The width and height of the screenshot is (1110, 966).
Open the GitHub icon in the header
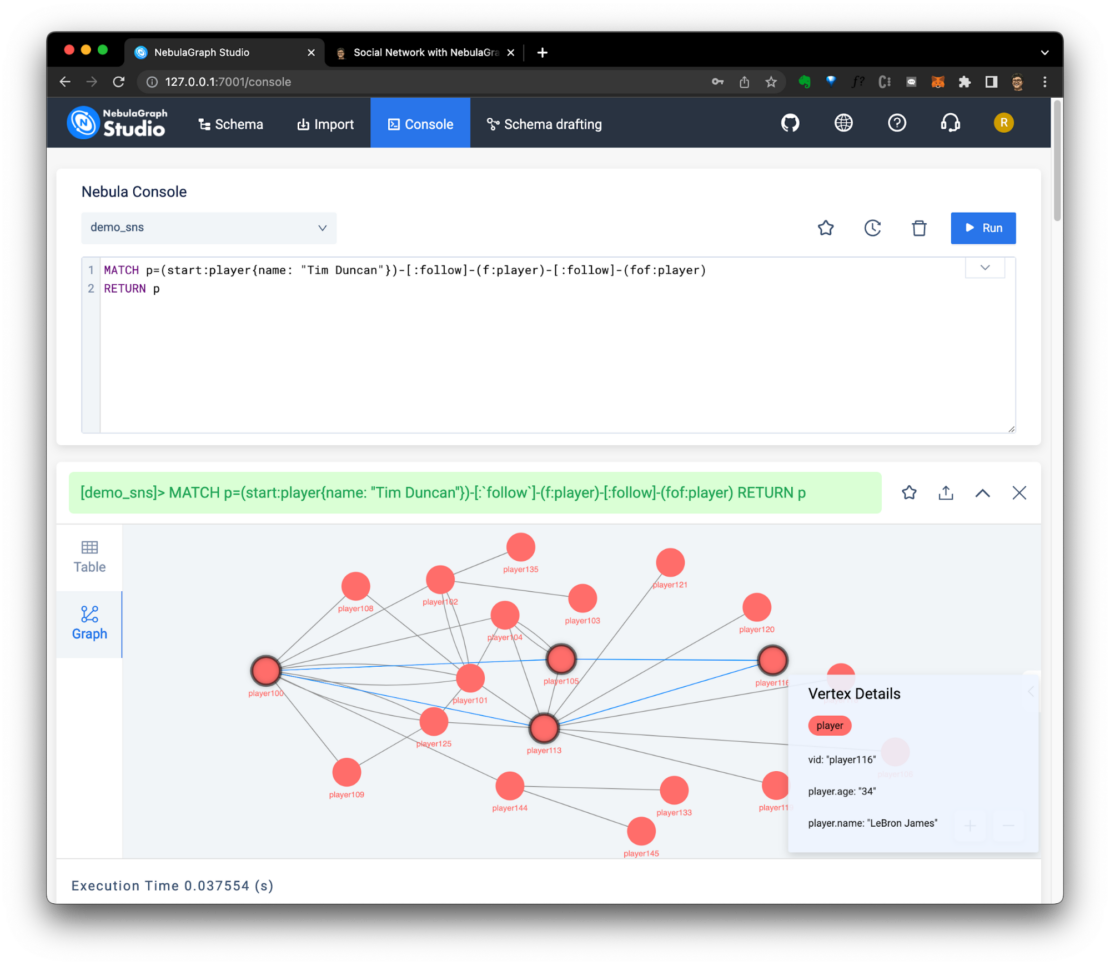click(790, 123)
